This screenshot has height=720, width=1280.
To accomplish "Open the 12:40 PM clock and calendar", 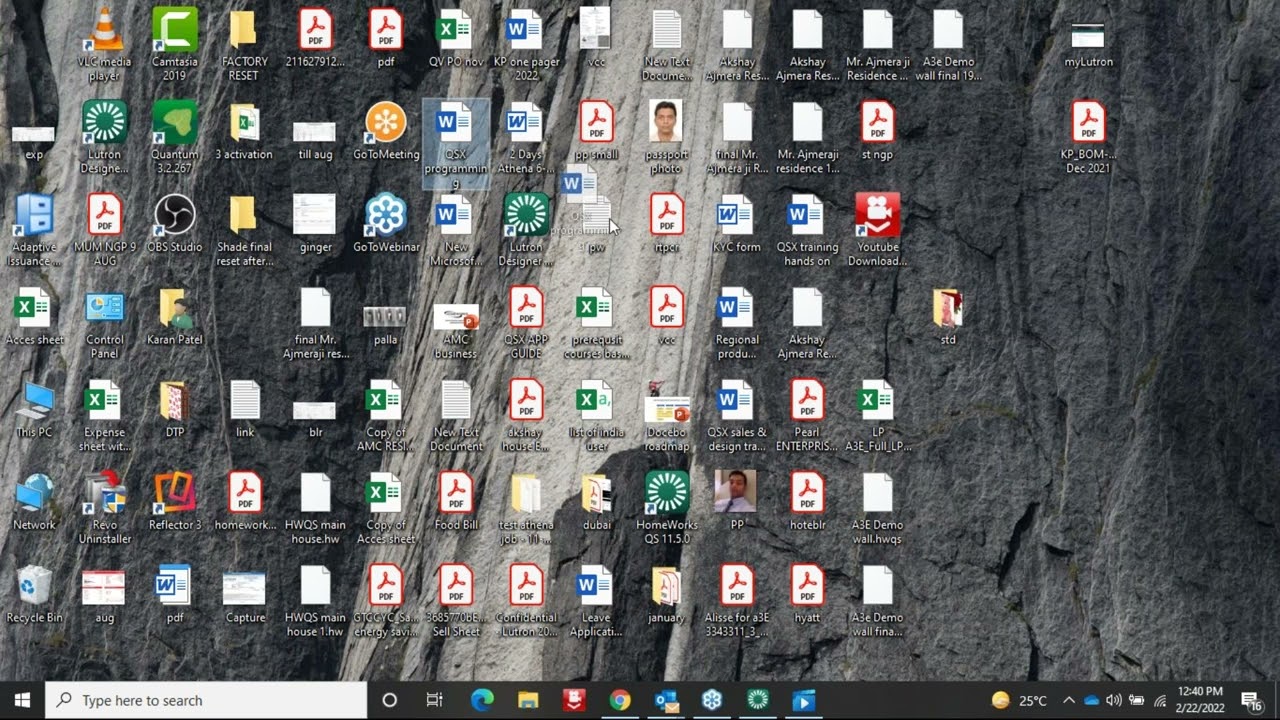I will click(x=1200, y=700).
